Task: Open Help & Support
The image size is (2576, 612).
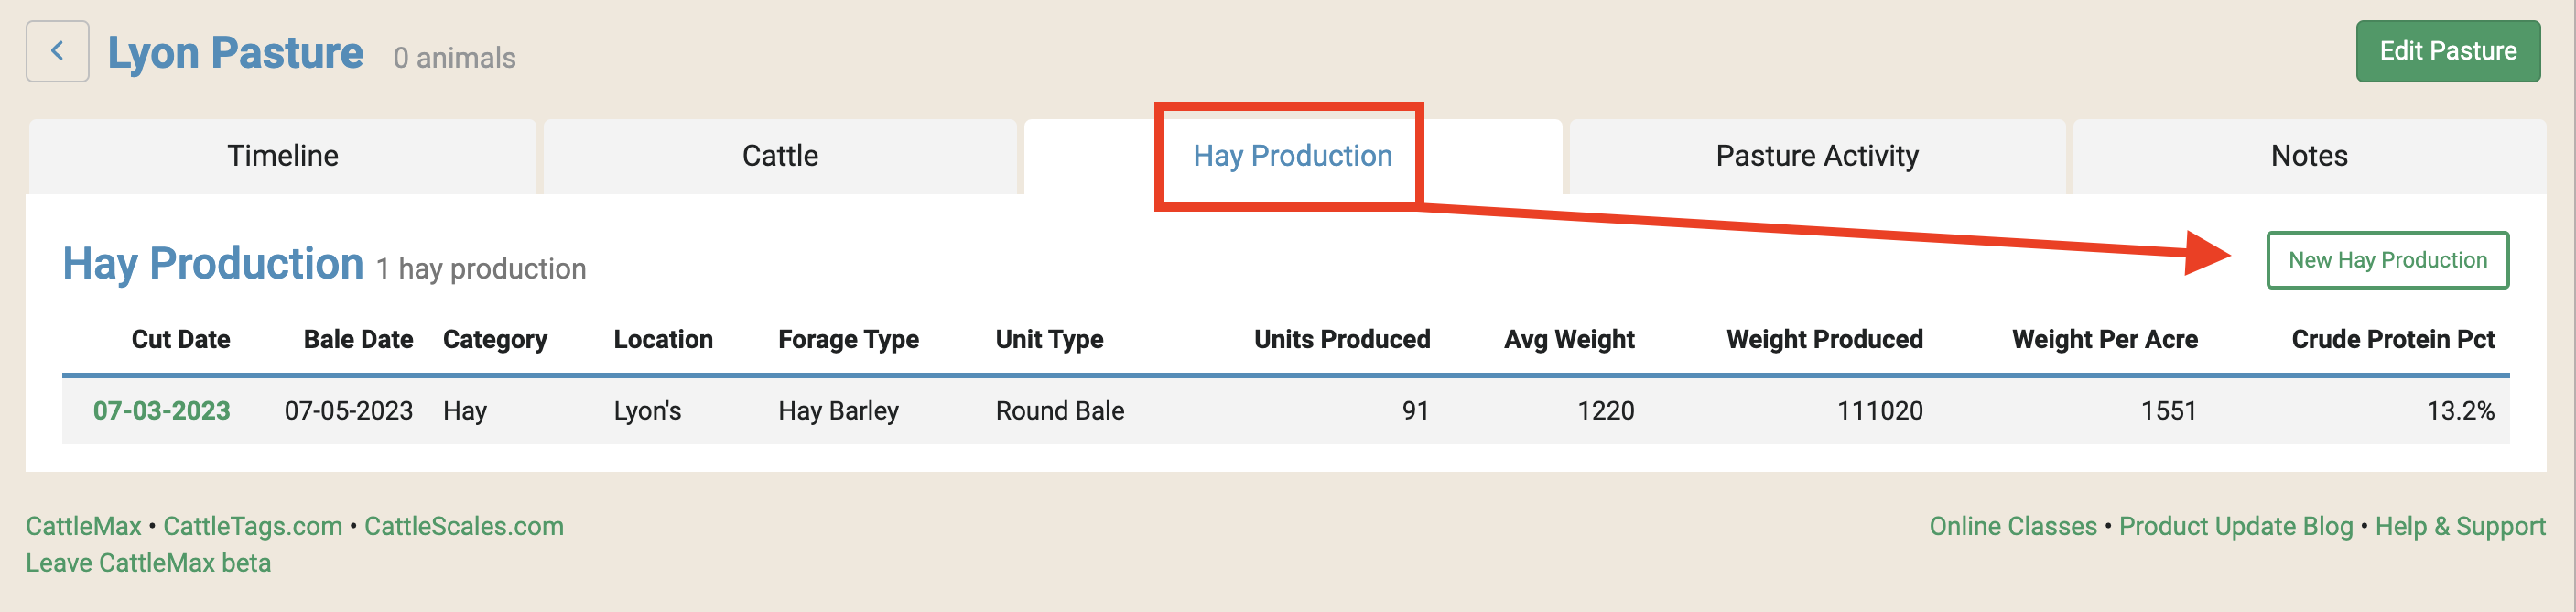Action: (x=2461, y=525)
